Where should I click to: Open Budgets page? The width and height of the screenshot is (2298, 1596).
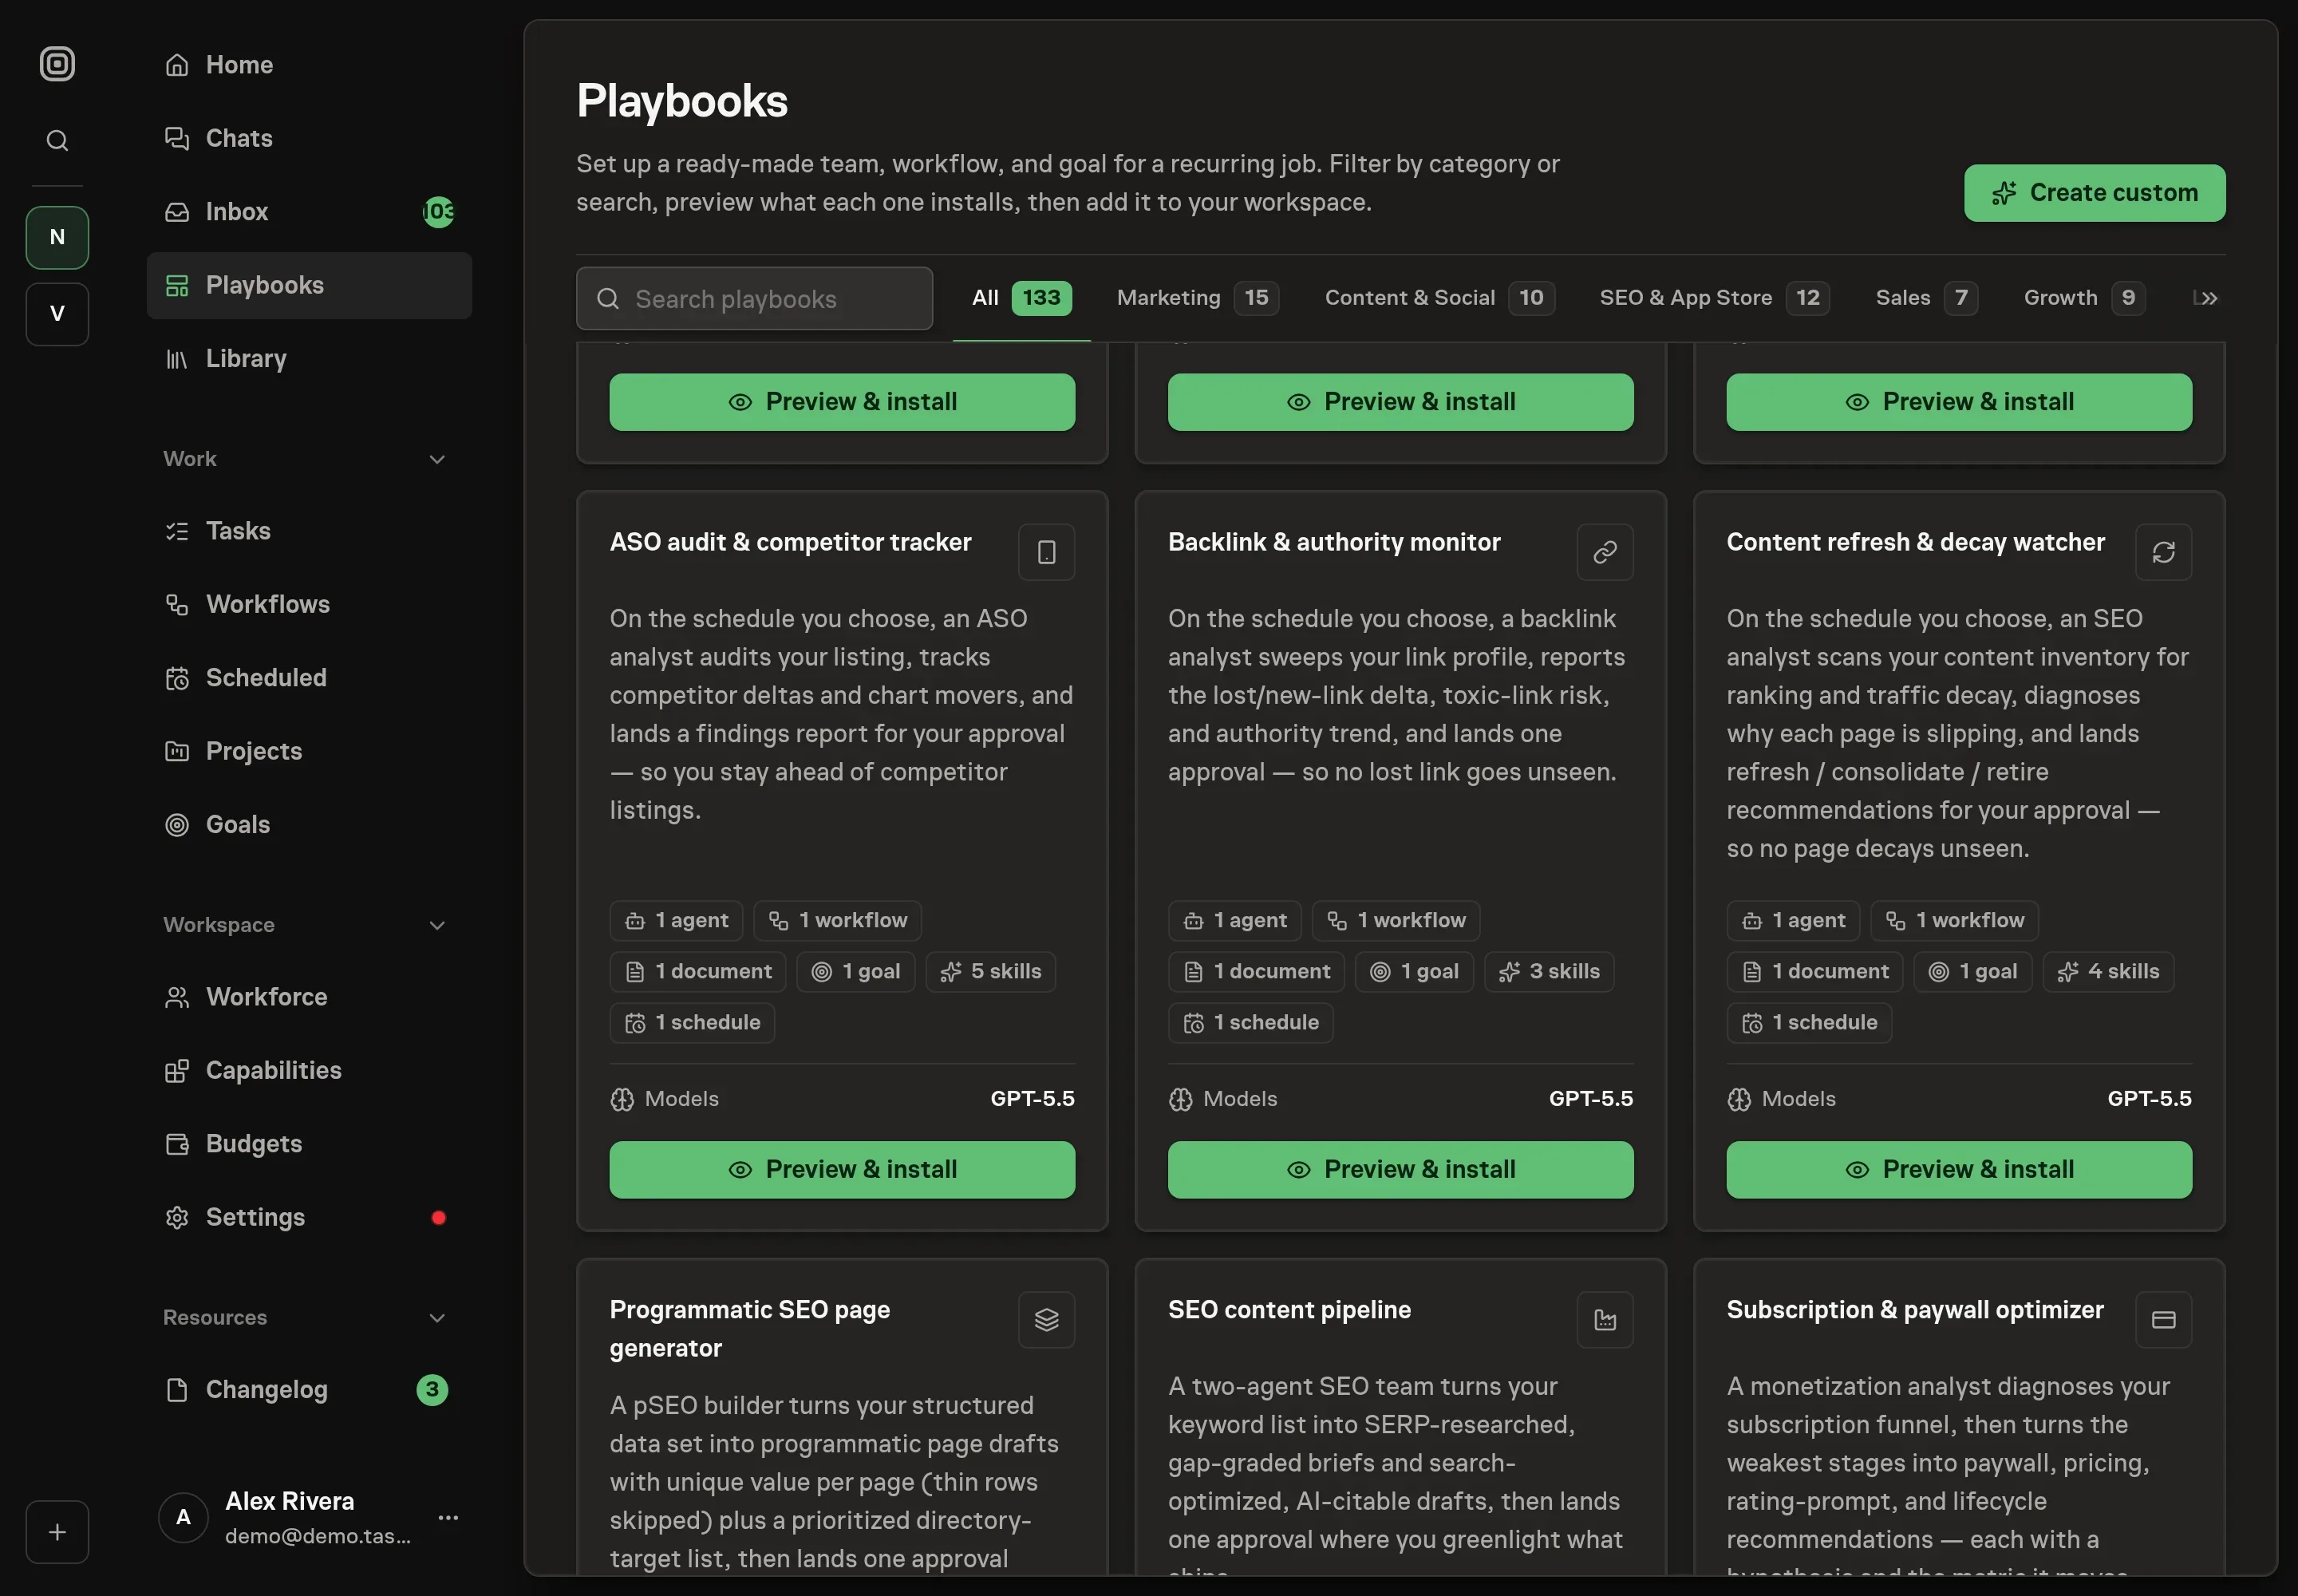[309, 1144]
